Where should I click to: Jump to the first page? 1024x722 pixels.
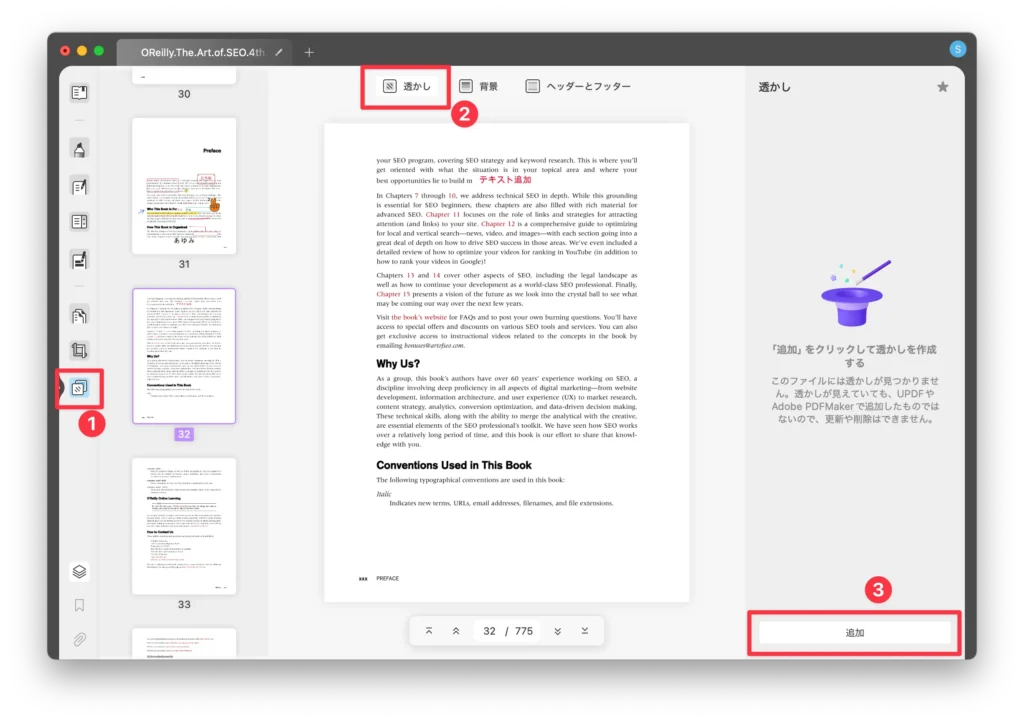pyautogui.click(x=429, y=631)
